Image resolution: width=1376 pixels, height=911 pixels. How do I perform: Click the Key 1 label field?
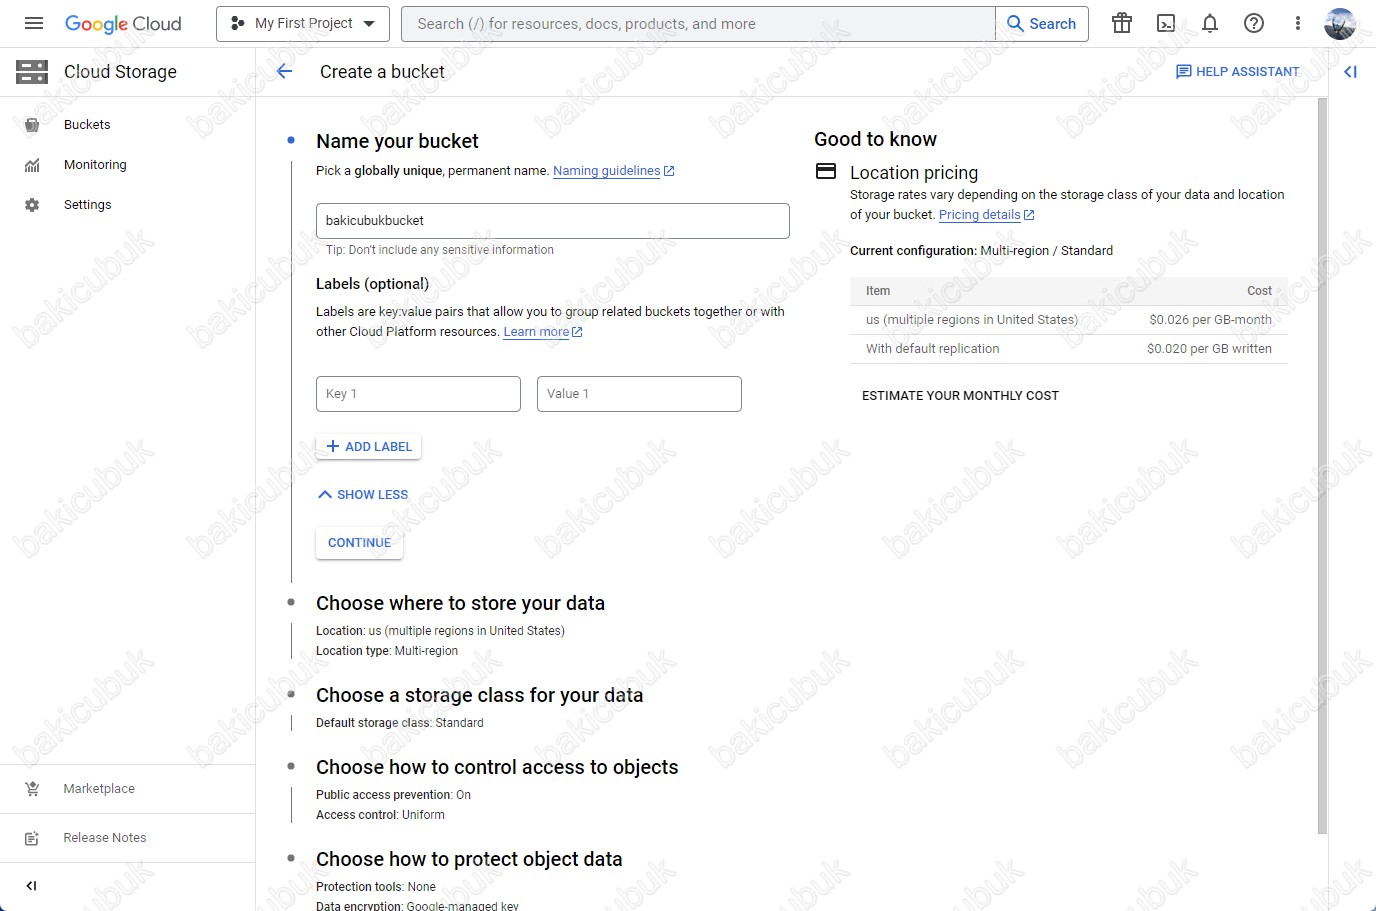click(x=418, y=394)
